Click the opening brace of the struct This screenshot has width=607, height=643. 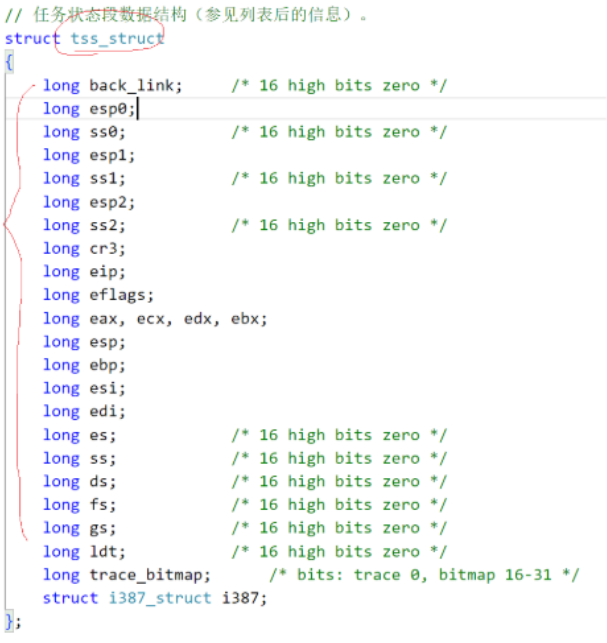pos(9,62)
